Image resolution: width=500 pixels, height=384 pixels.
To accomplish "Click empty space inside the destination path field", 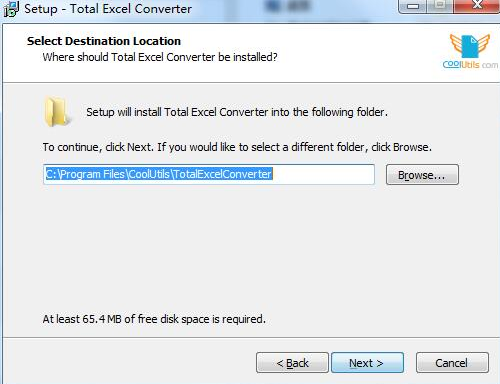I will [323, 174].
